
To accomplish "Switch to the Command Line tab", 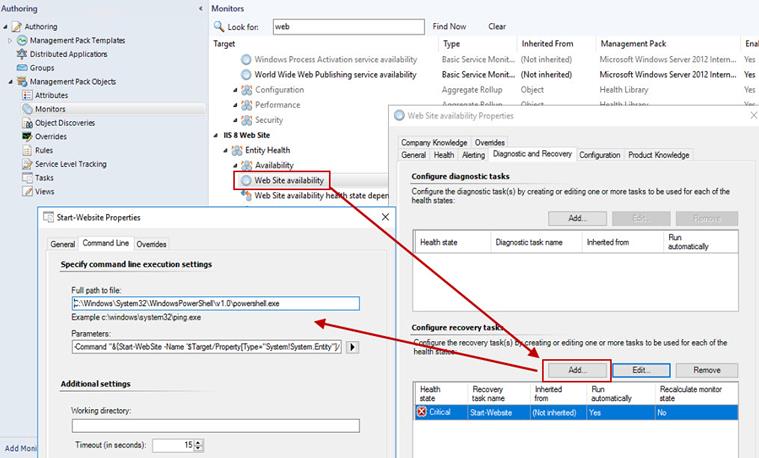I will click(x=105, y=243).
